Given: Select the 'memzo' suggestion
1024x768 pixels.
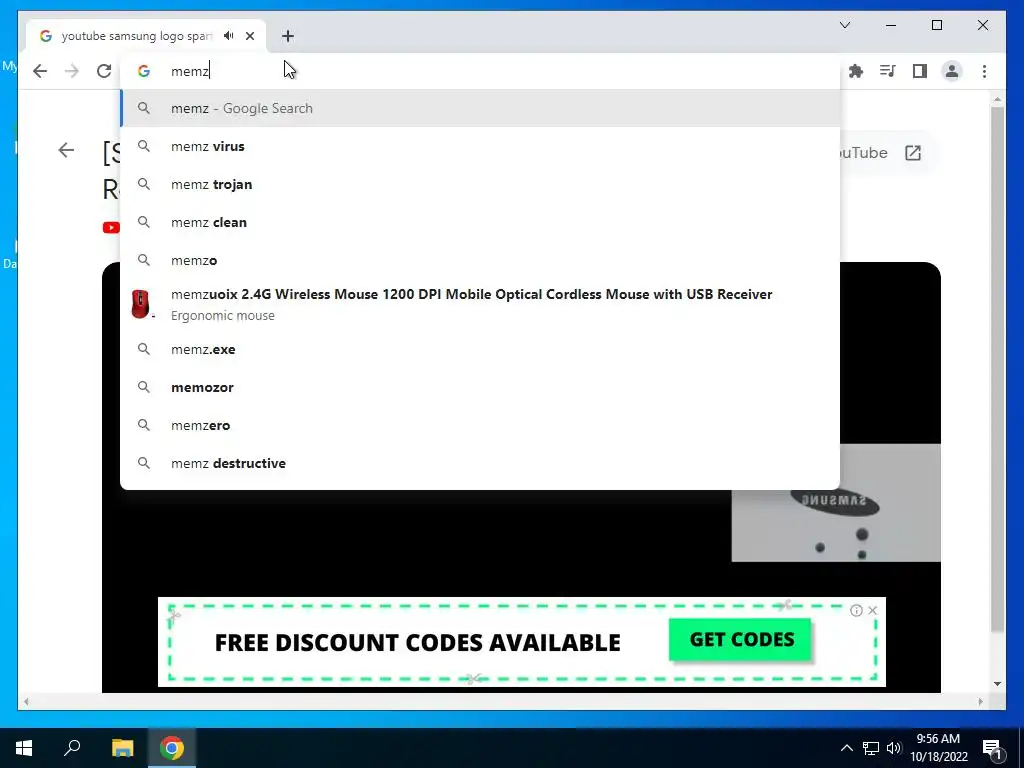Looking at the screenshot, I should [x=480, y=260].
